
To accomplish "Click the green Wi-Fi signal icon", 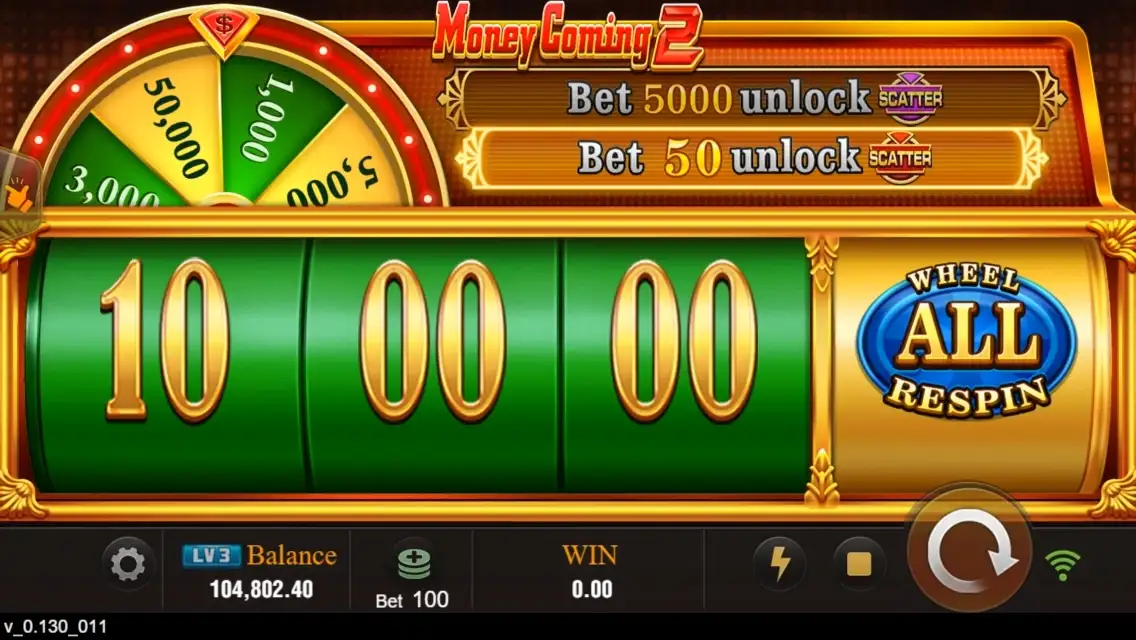I will pyautogui.click(x=1063, y=564).
